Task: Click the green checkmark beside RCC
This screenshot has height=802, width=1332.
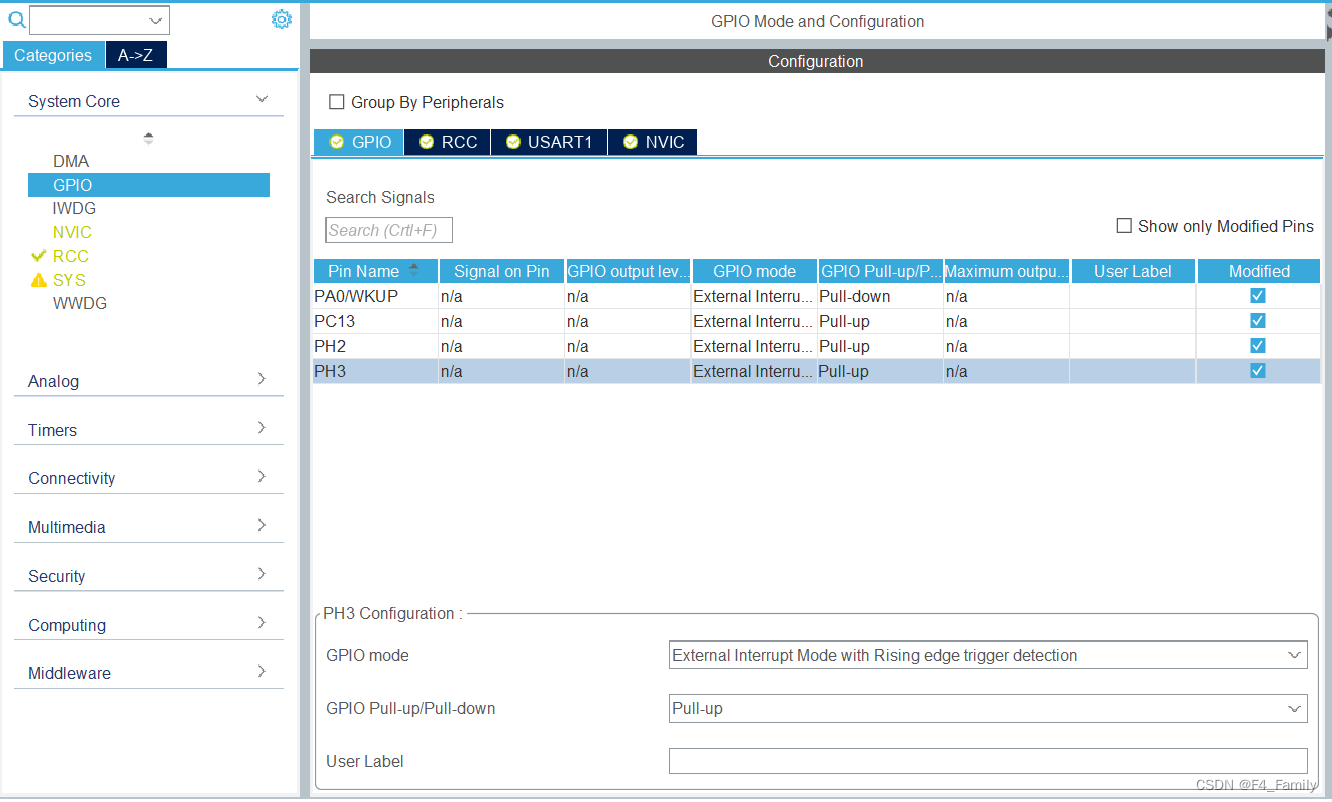Action: (x=39, y=256)
